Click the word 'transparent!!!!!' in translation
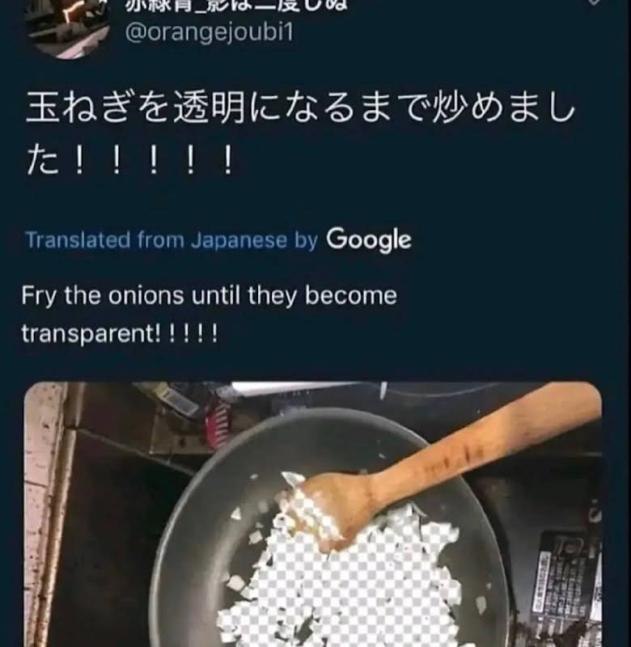 [119, 333]
